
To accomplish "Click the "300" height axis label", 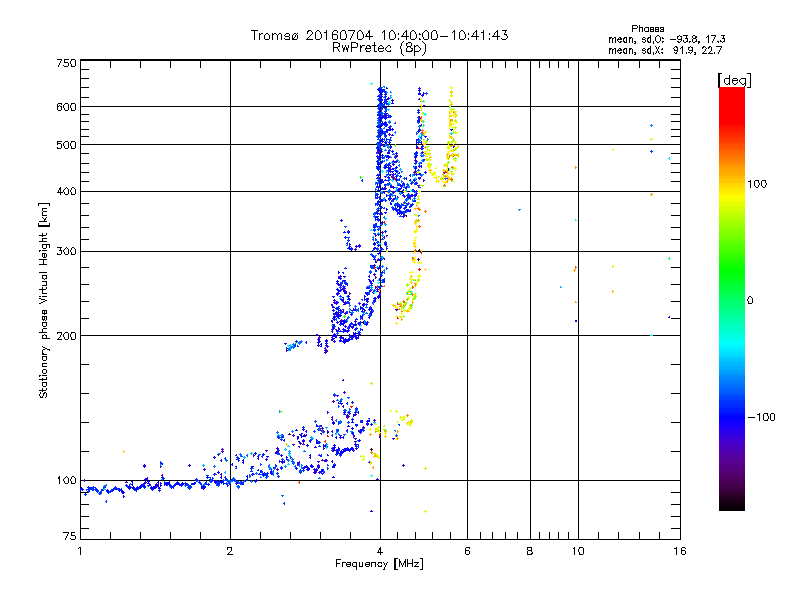I will tap(66, 252).
